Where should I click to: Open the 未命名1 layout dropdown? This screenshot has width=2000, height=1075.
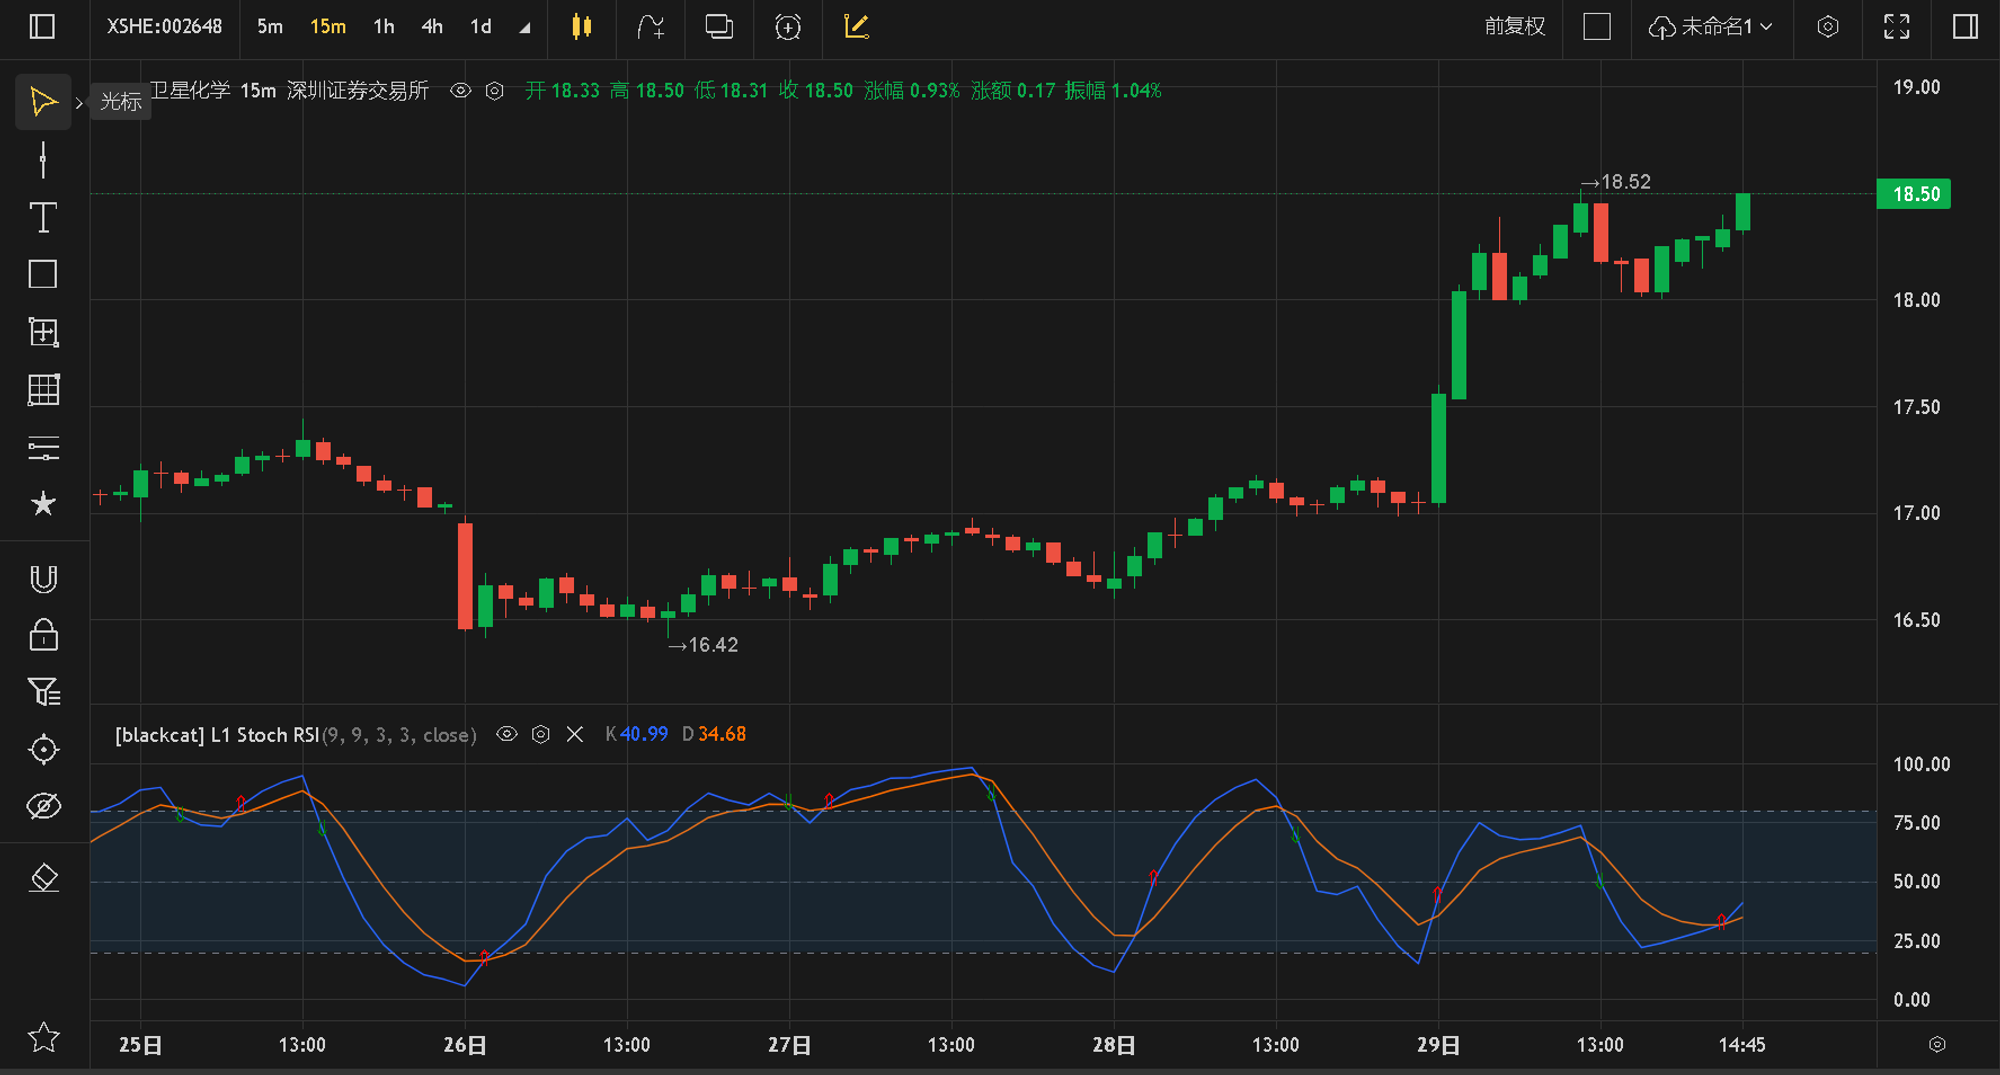1711,27
